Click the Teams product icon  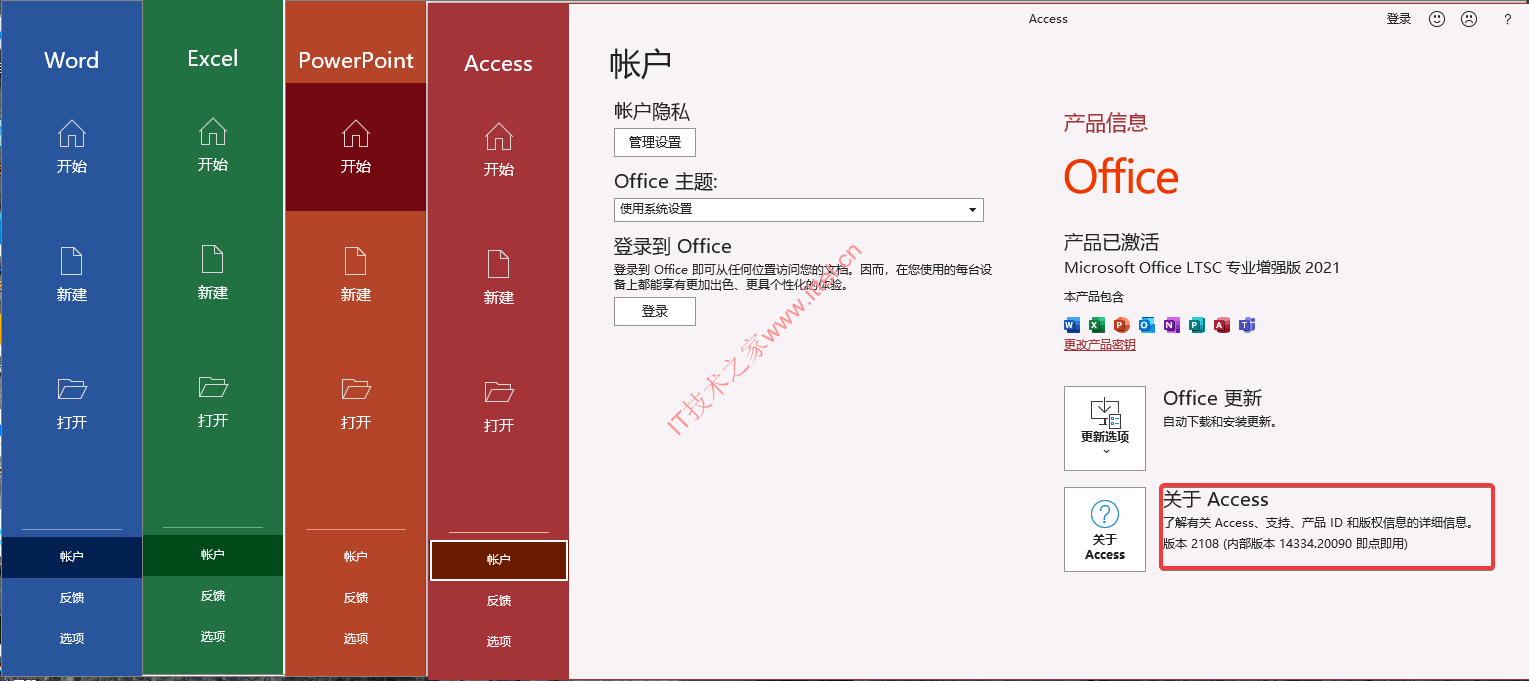click(x=1247, y=325)
